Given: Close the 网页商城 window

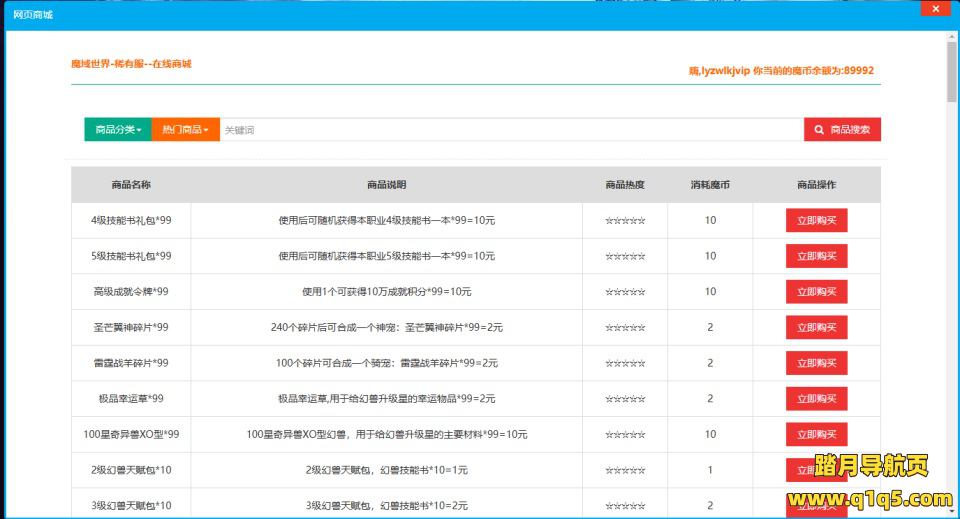Looking at the screenshot, I should [936, 9].
